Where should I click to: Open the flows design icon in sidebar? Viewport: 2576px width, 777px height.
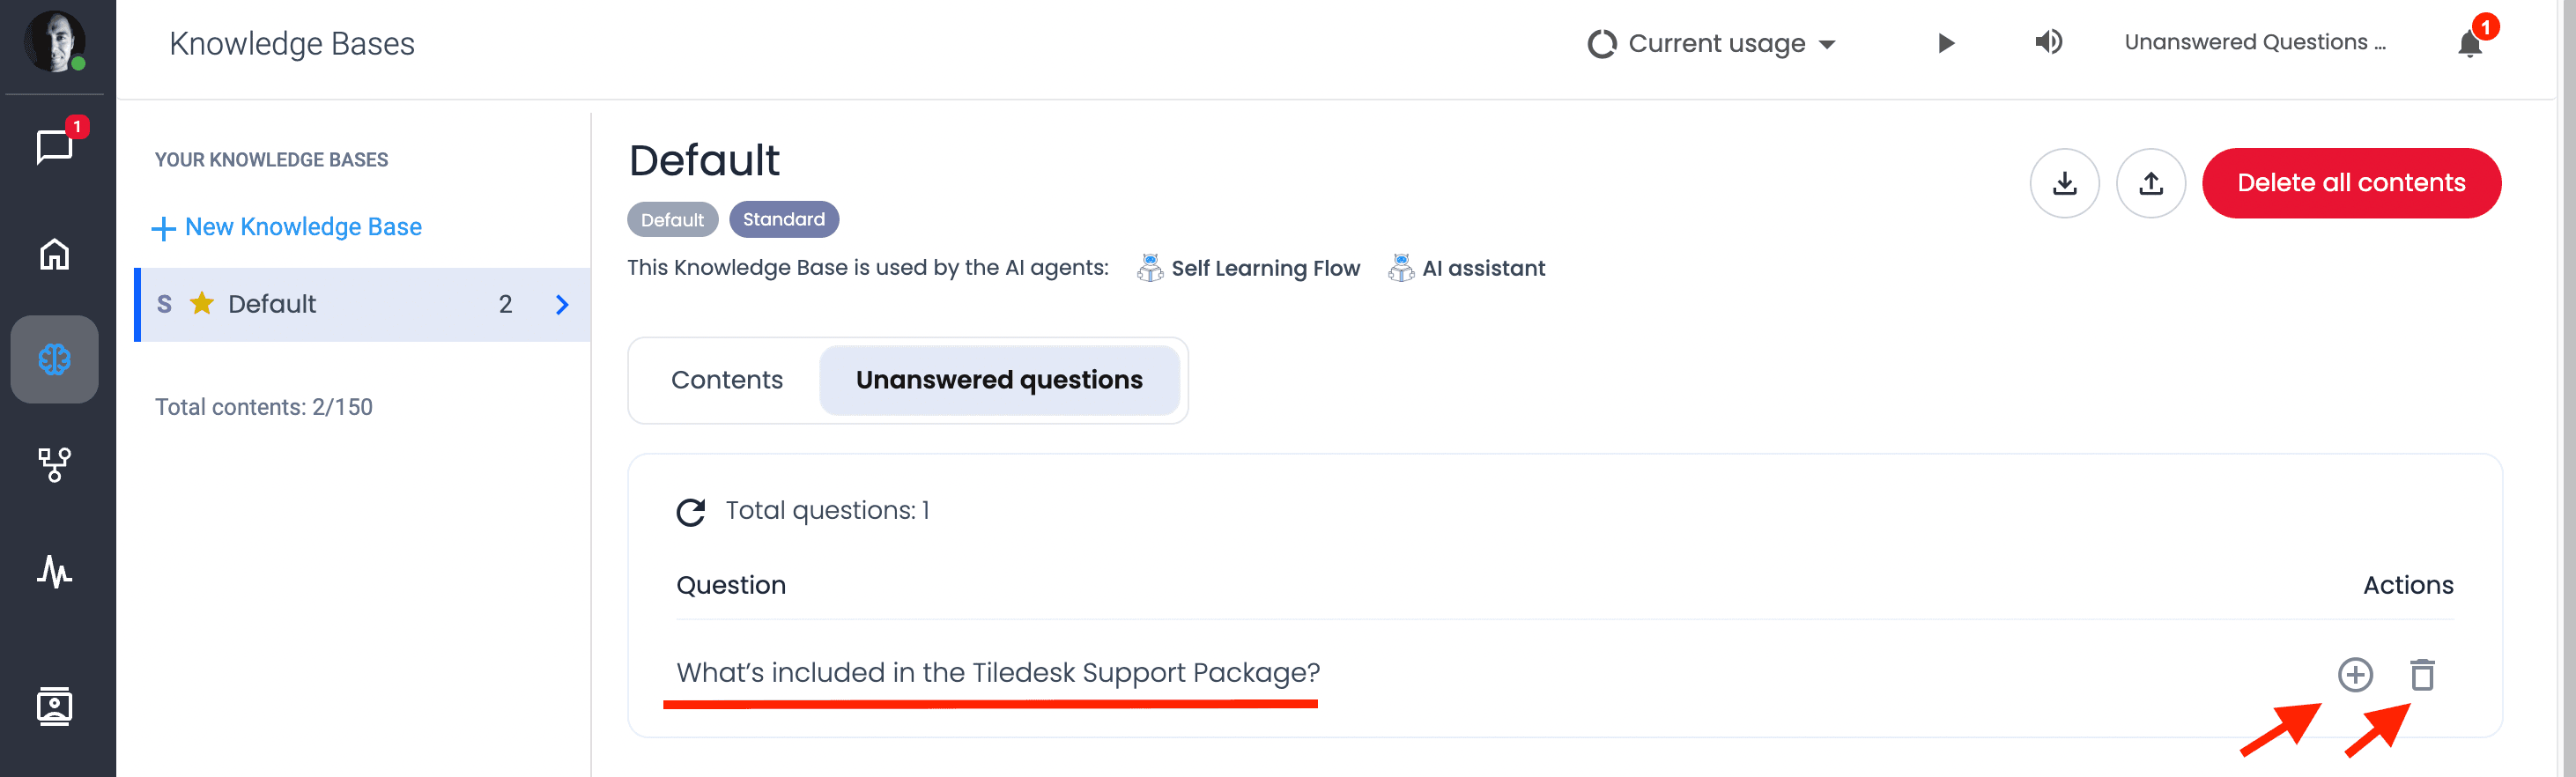coord(55,465)
